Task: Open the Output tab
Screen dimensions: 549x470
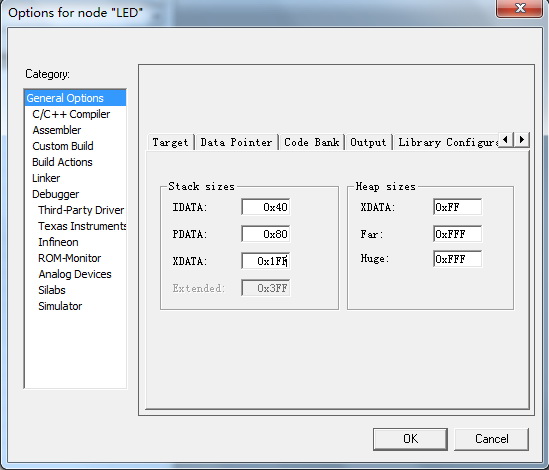Action: (x=368, y=142)
